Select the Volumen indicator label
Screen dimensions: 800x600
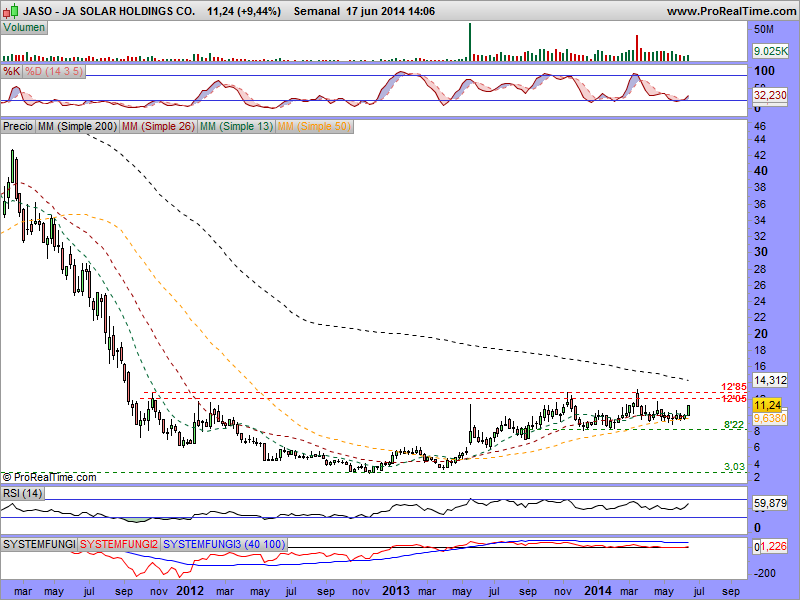[24, 28]
